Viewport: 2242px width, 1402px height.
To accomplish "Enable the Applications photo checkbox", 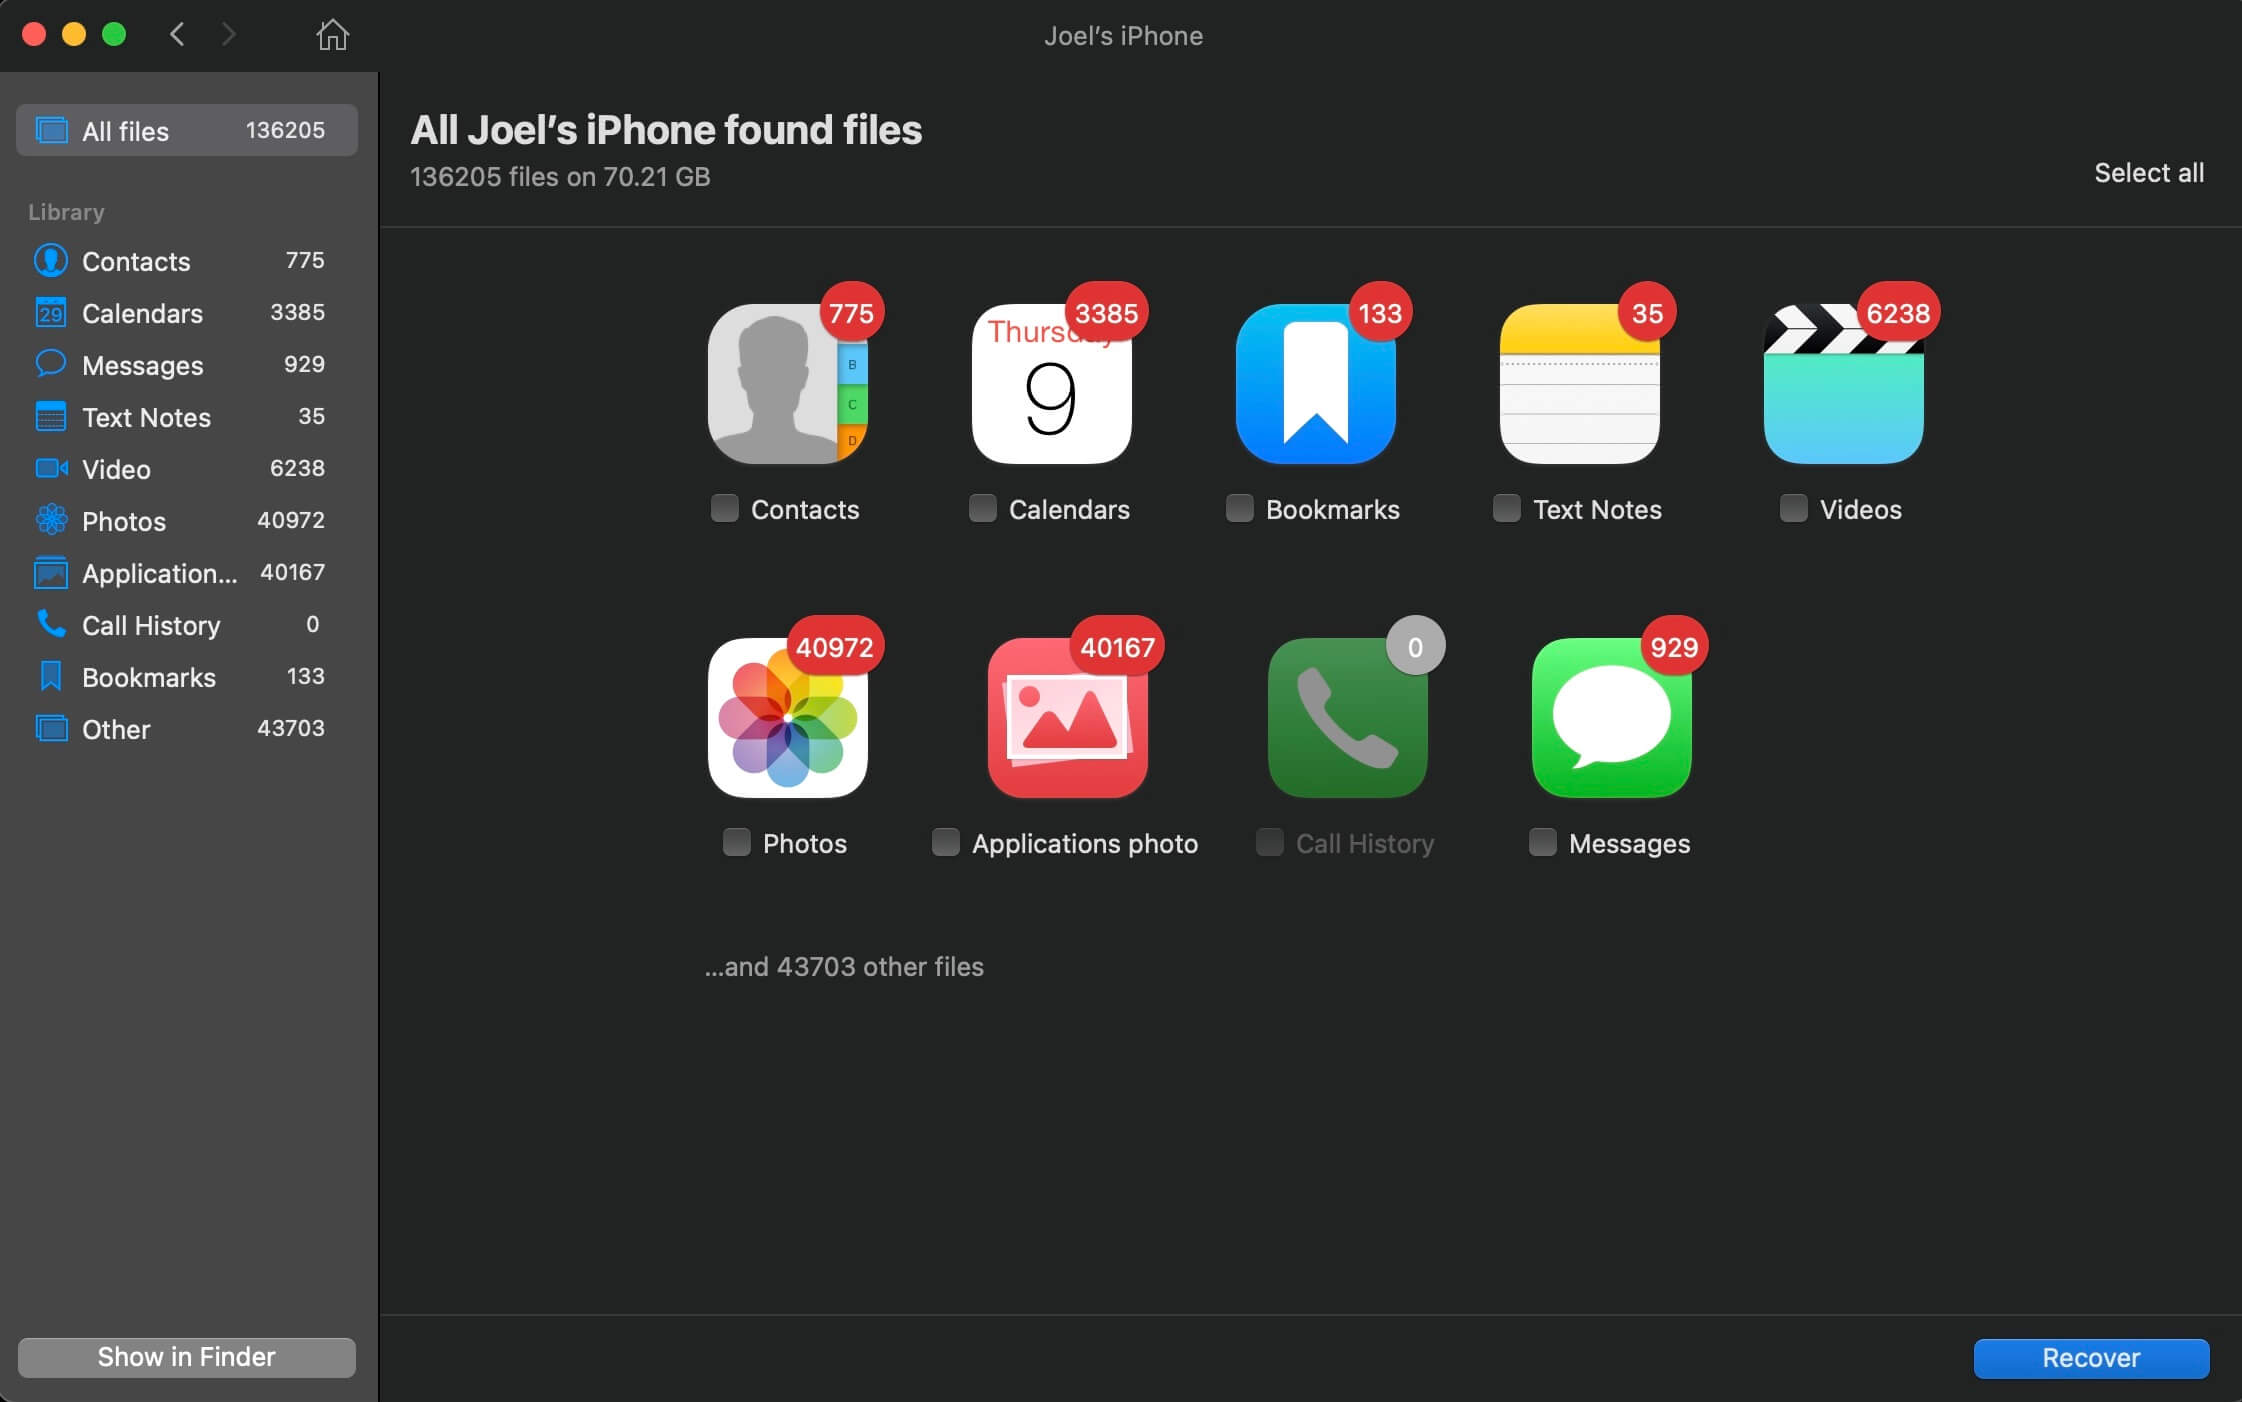I will click(x=945, y=842).
